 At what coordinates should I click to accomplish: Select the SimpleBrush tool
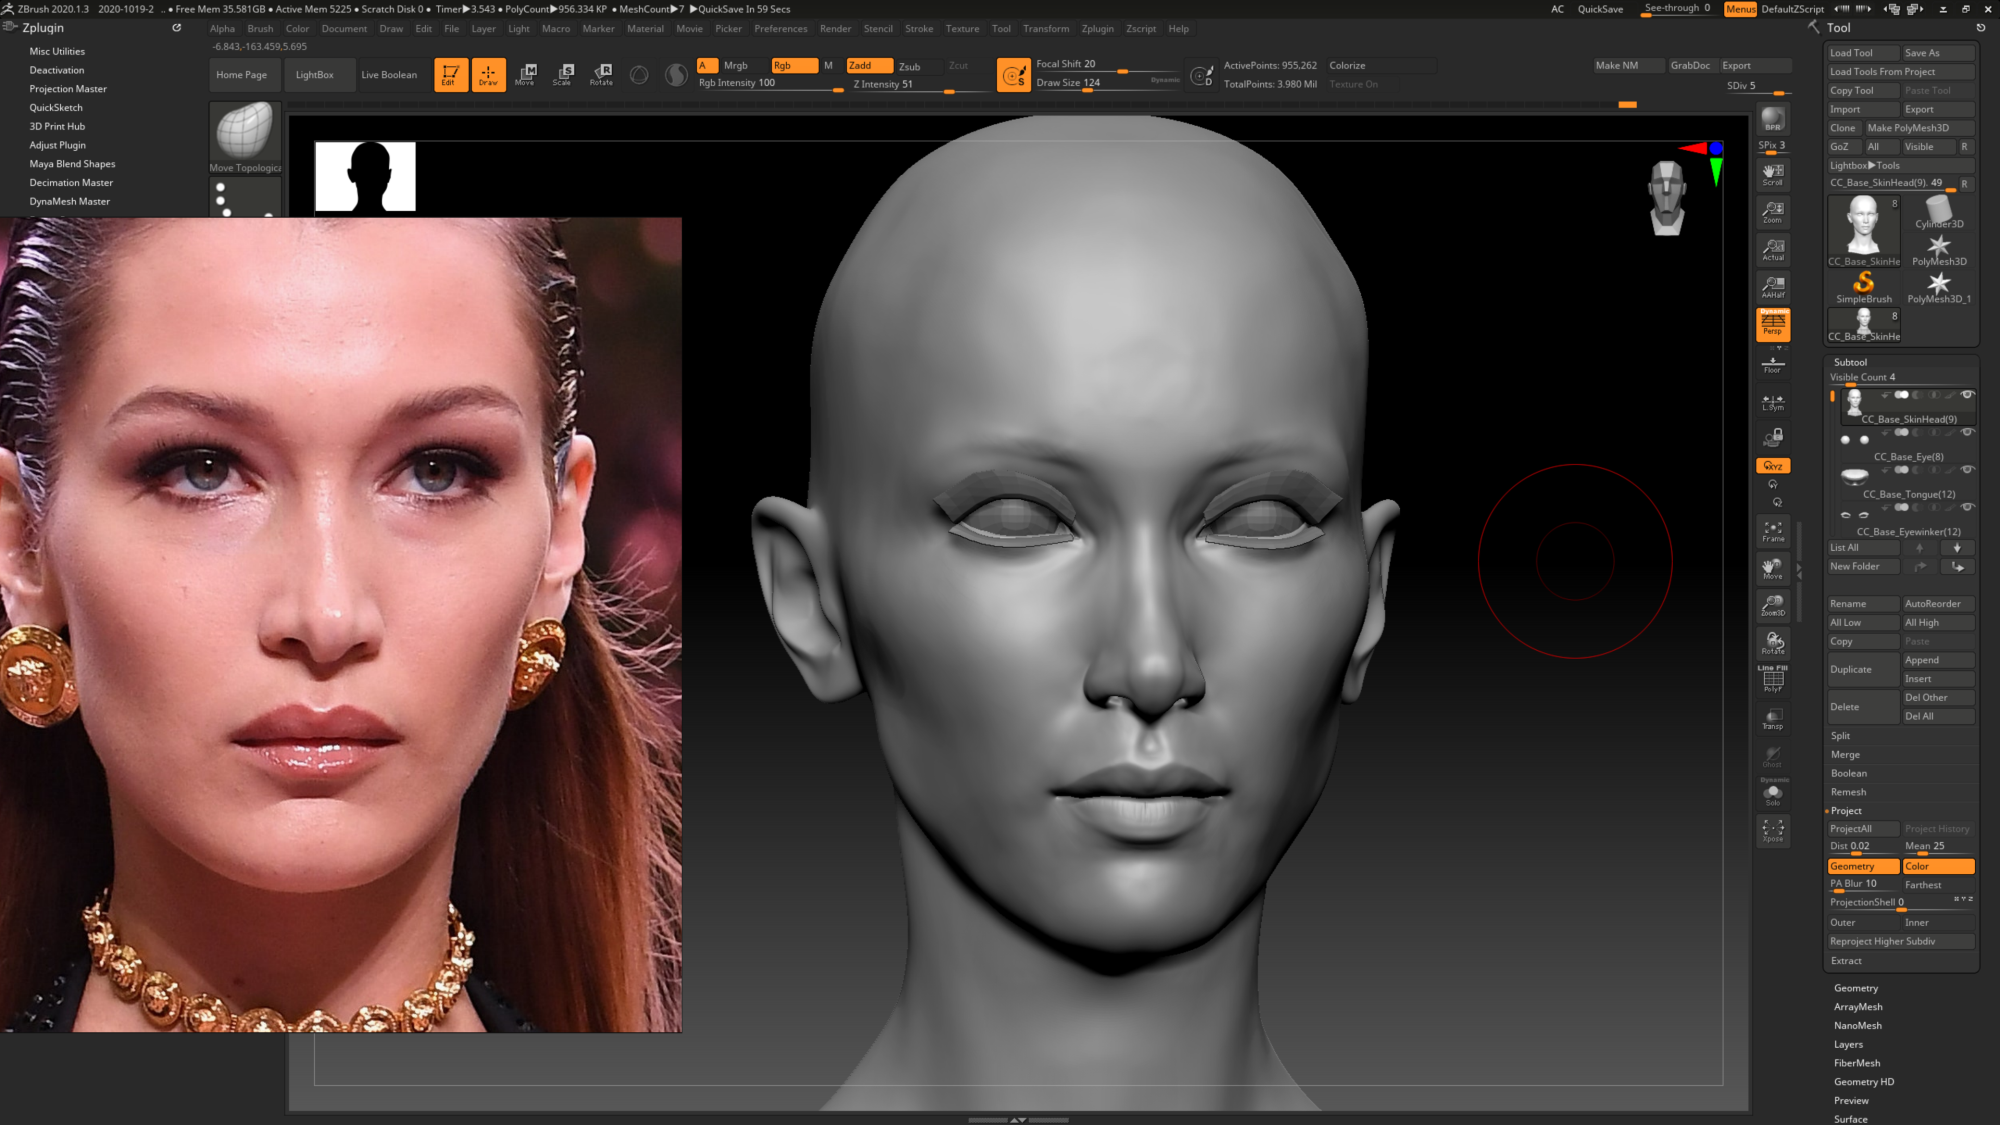(x=1863, y=287)
